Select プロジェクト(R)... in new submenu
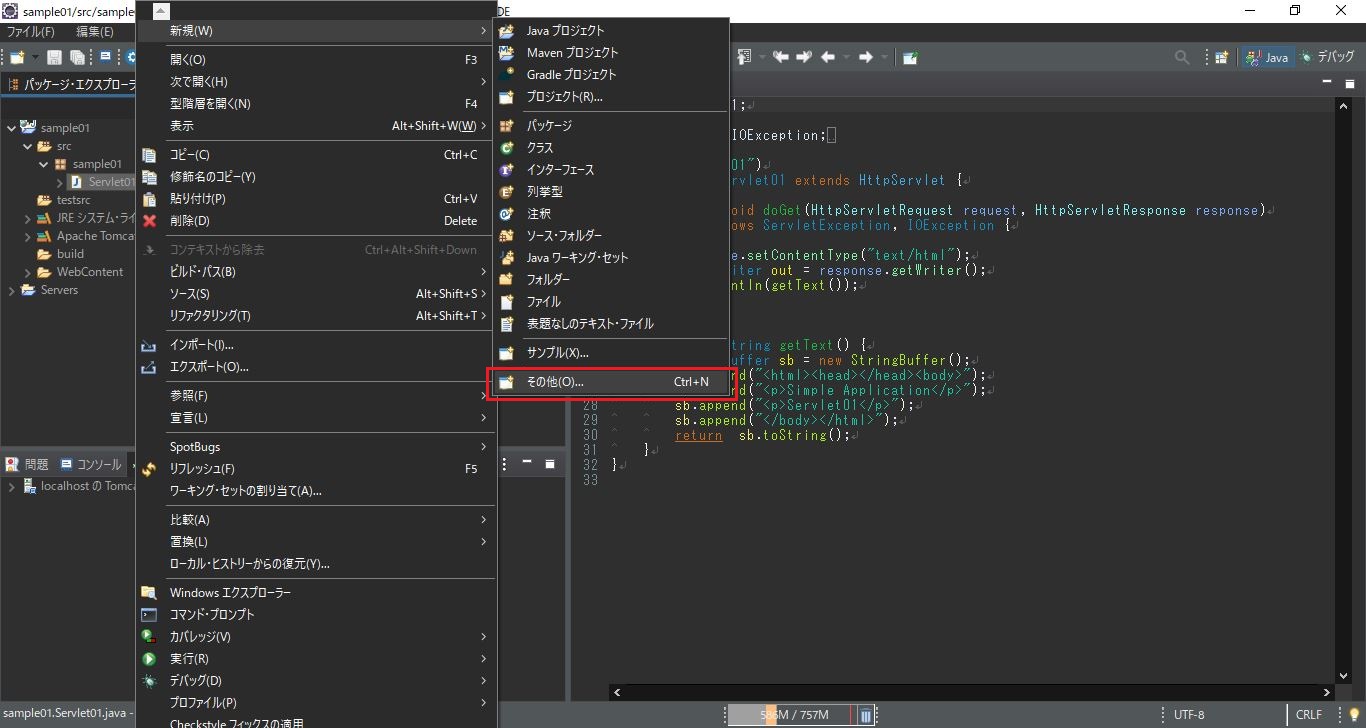This screenshot has height=728, width=1366. coord(614,97)
